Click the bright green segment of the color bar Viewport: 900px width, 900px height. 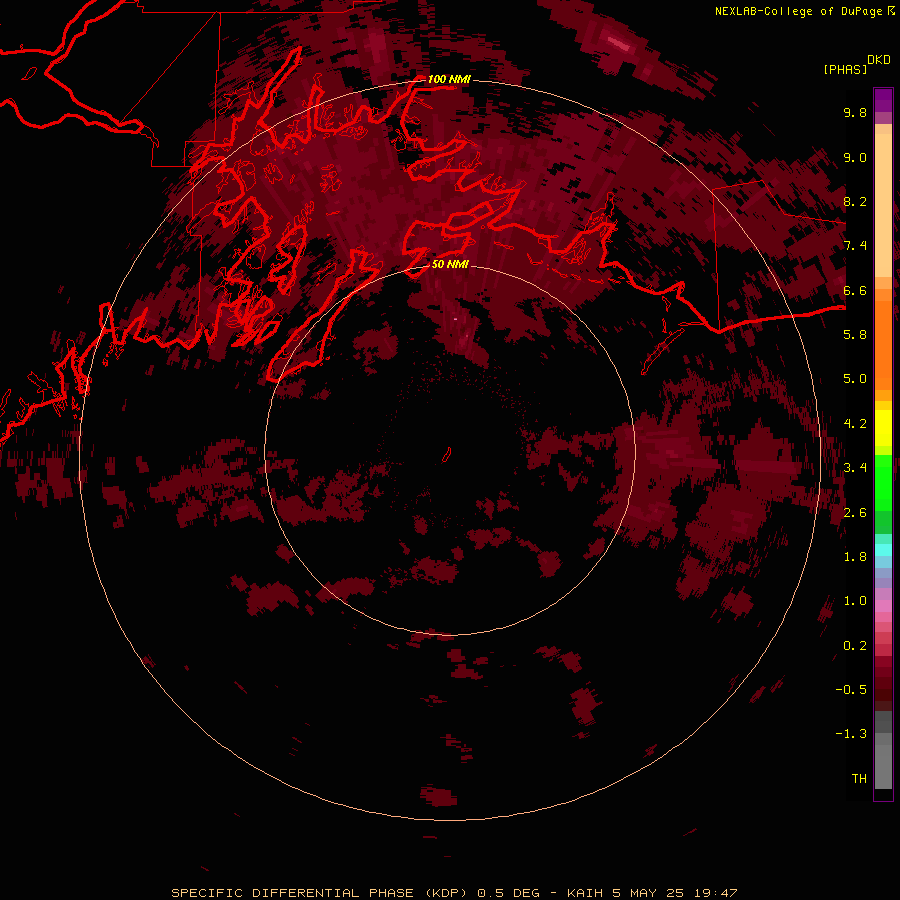(883, 482)
